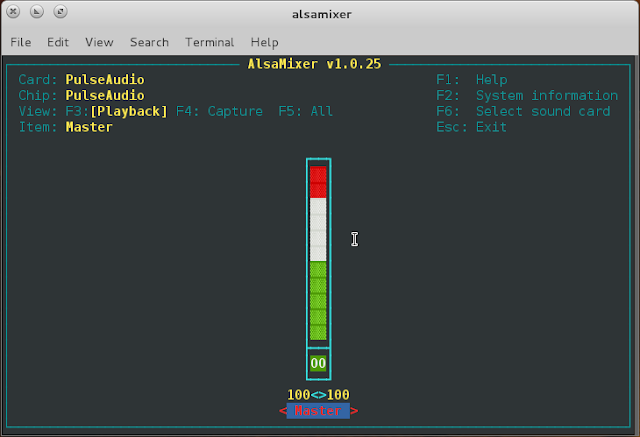Image resolution: width=640 pixels, height=437 pixels.
Task: Click the alsamixer window title bar
Action: [322, 14]
